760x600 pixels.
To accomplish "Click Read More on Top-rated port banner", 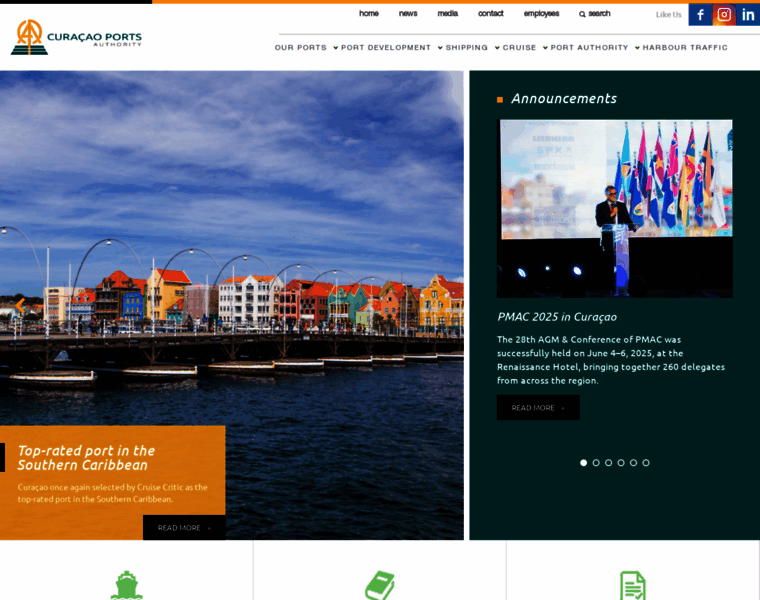I will [x=184, y=528].
